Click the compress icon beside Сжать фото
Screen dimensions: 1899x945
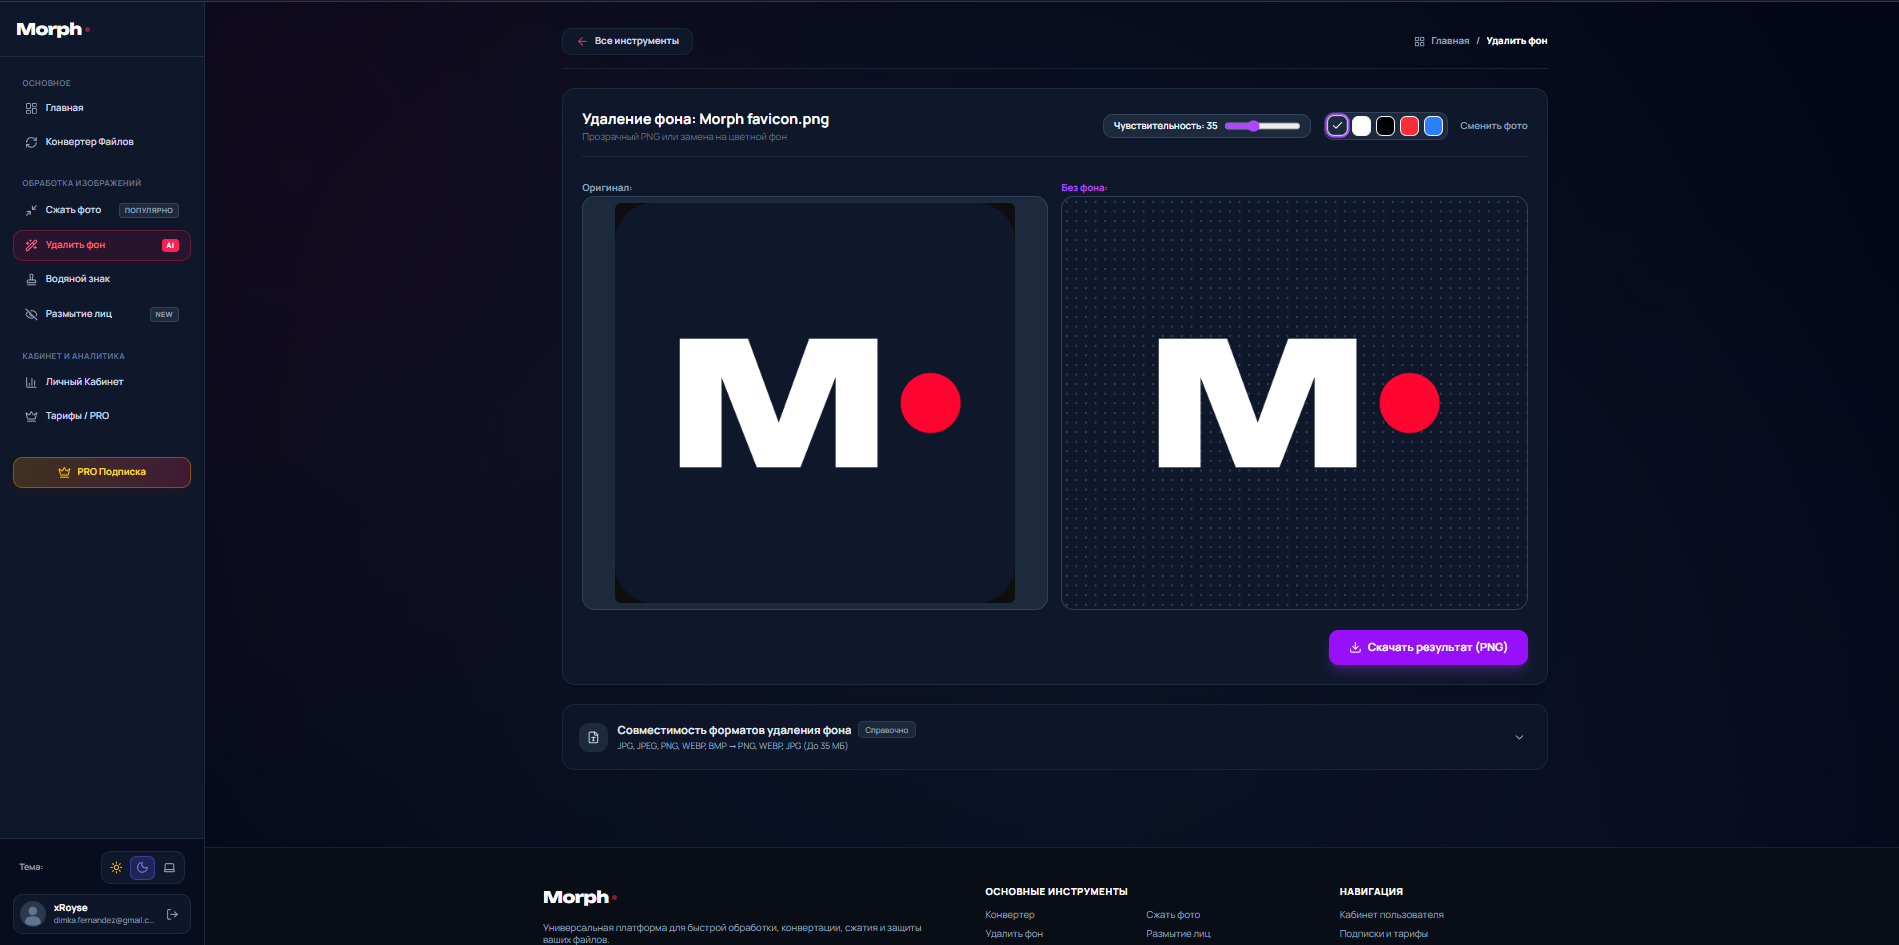coord(31,210)
